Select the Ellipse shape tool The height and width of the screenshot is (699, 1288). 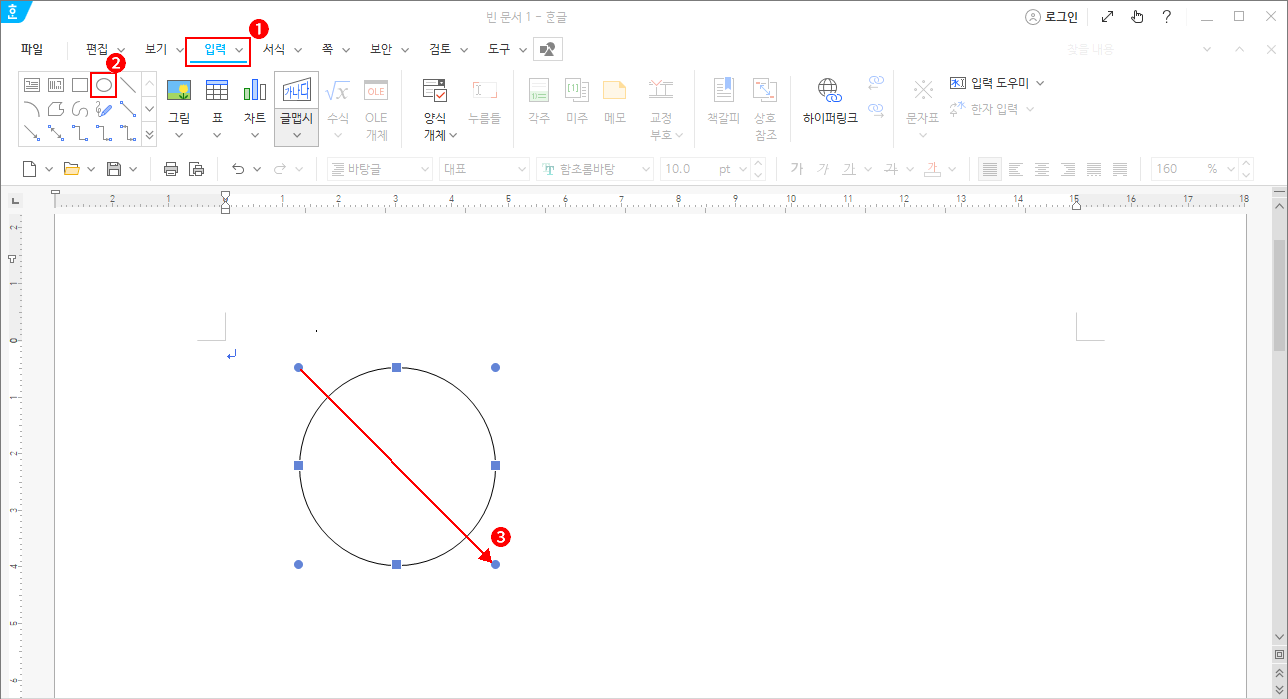tap(103, 84)
